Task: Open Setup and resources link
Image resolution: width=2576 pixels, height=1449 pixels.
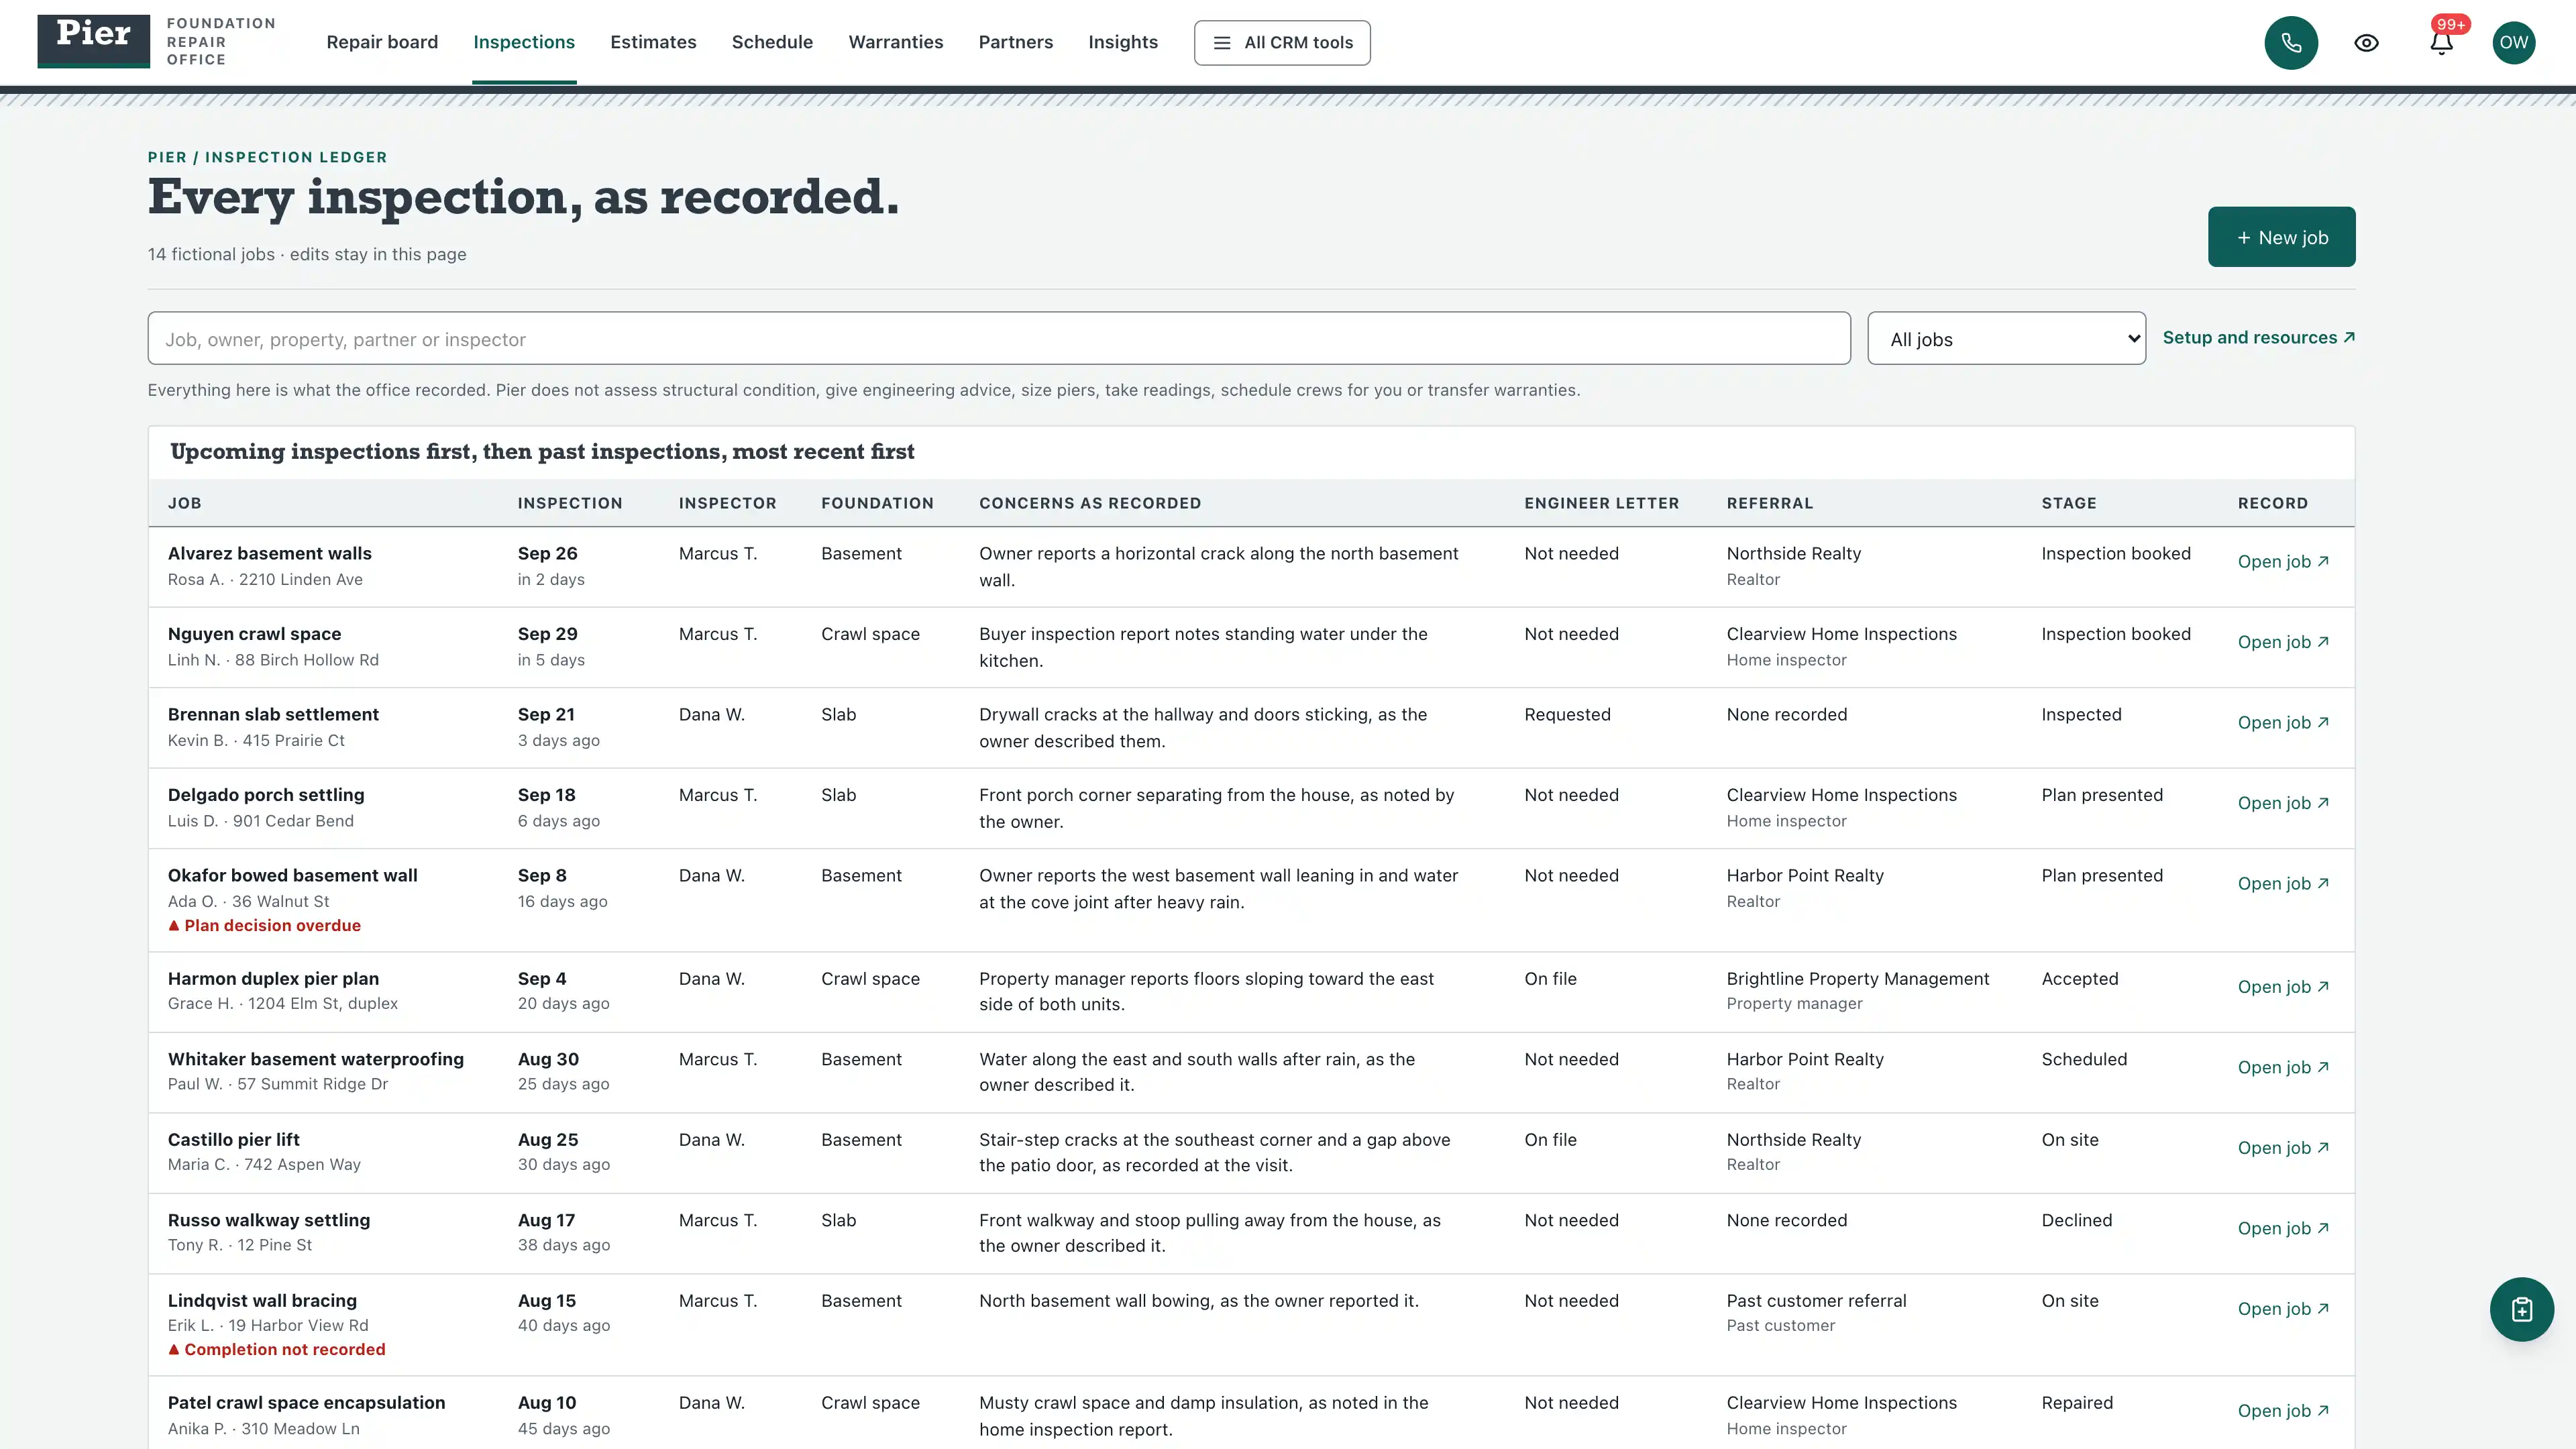Action: point(2258,338)
